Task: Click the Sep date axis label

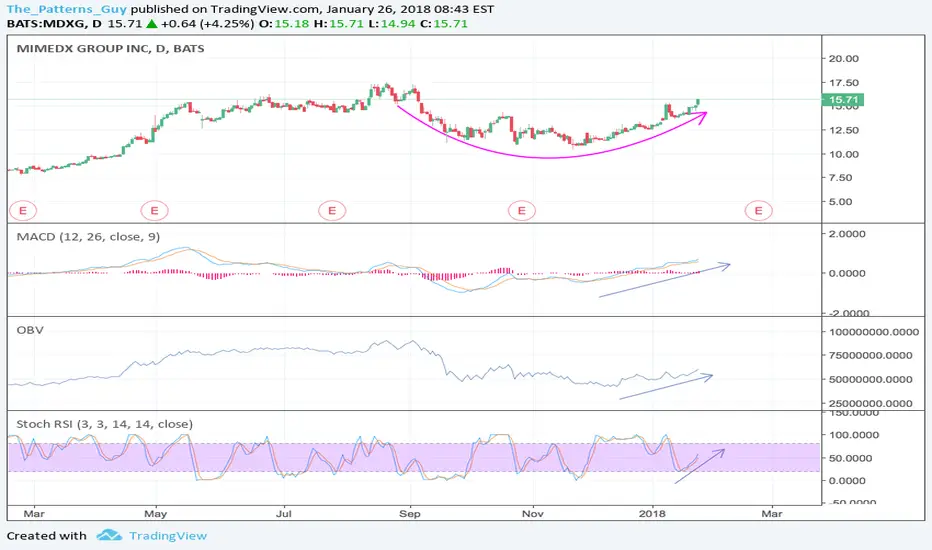Action: click(410, 514)
